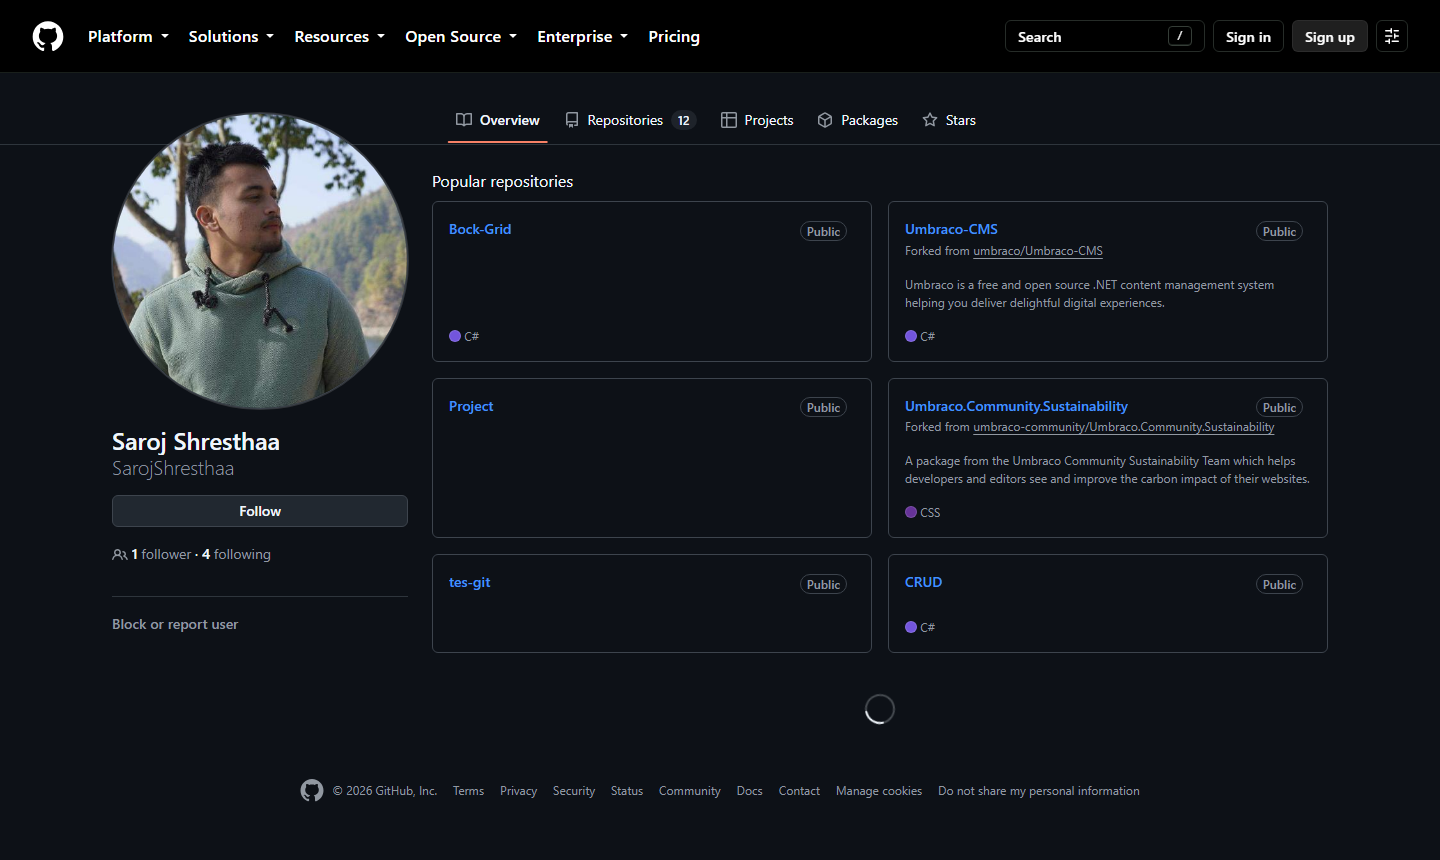
Task: Click Public badge on Bock-Grid card
Action: click(x=823, y=231)
